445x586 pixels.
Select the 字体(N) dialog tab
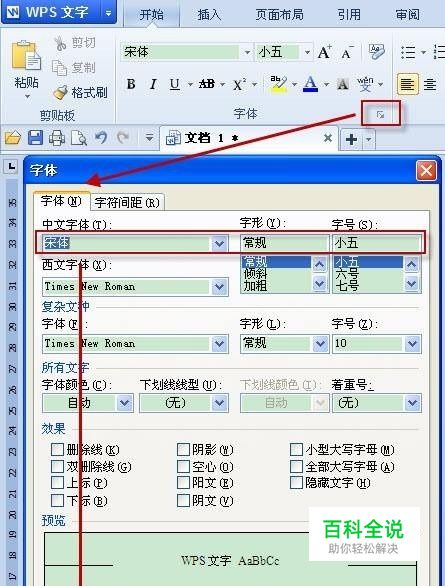click(61, 201)
